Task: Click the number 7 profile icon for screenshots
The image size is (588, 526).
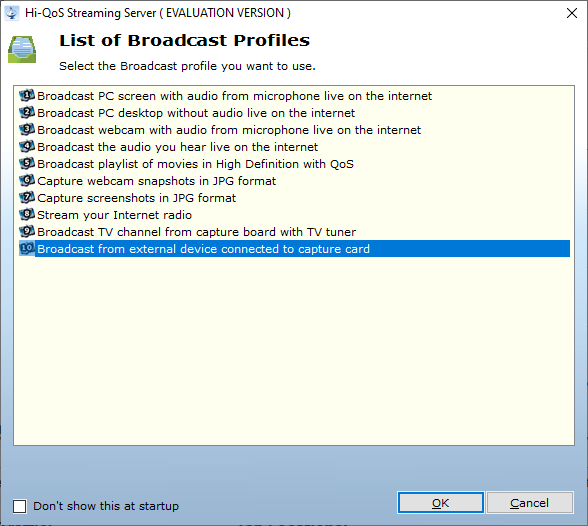Action: point(27,198)
